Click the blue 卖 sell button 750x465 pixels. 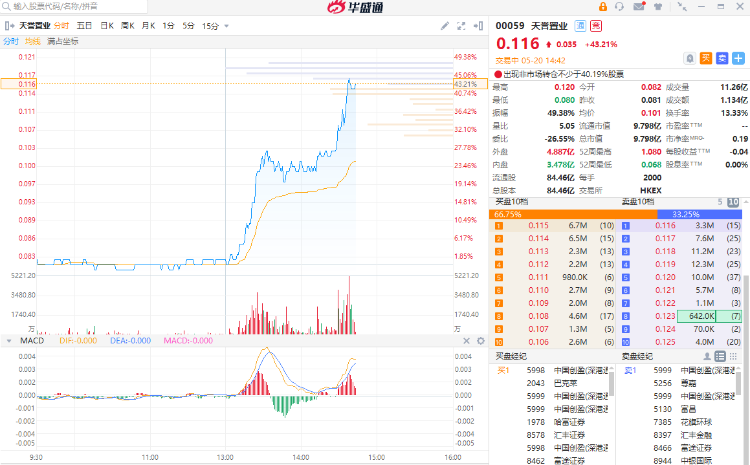pyautogui.click(x=722, y=58)
